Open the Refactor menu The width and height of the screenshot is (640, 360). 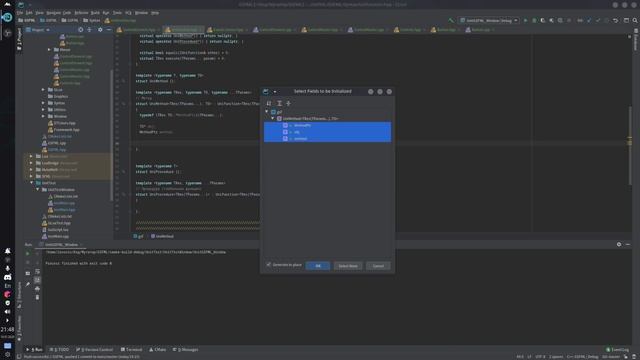click(x=81, y=13)
